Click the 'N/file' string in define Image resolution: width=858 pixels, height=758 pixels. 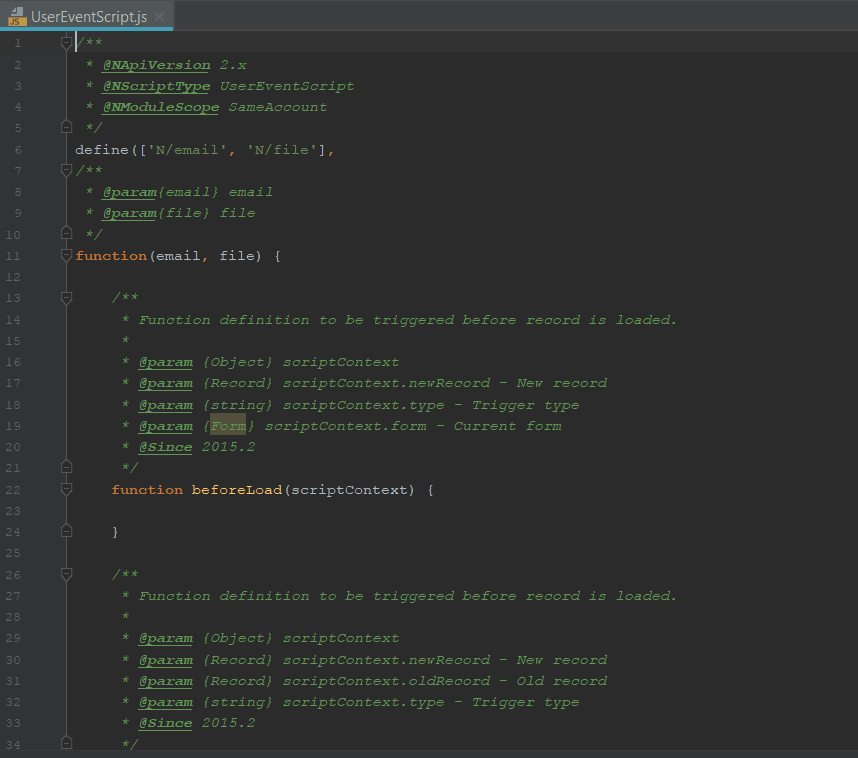(x=282, y=149)
